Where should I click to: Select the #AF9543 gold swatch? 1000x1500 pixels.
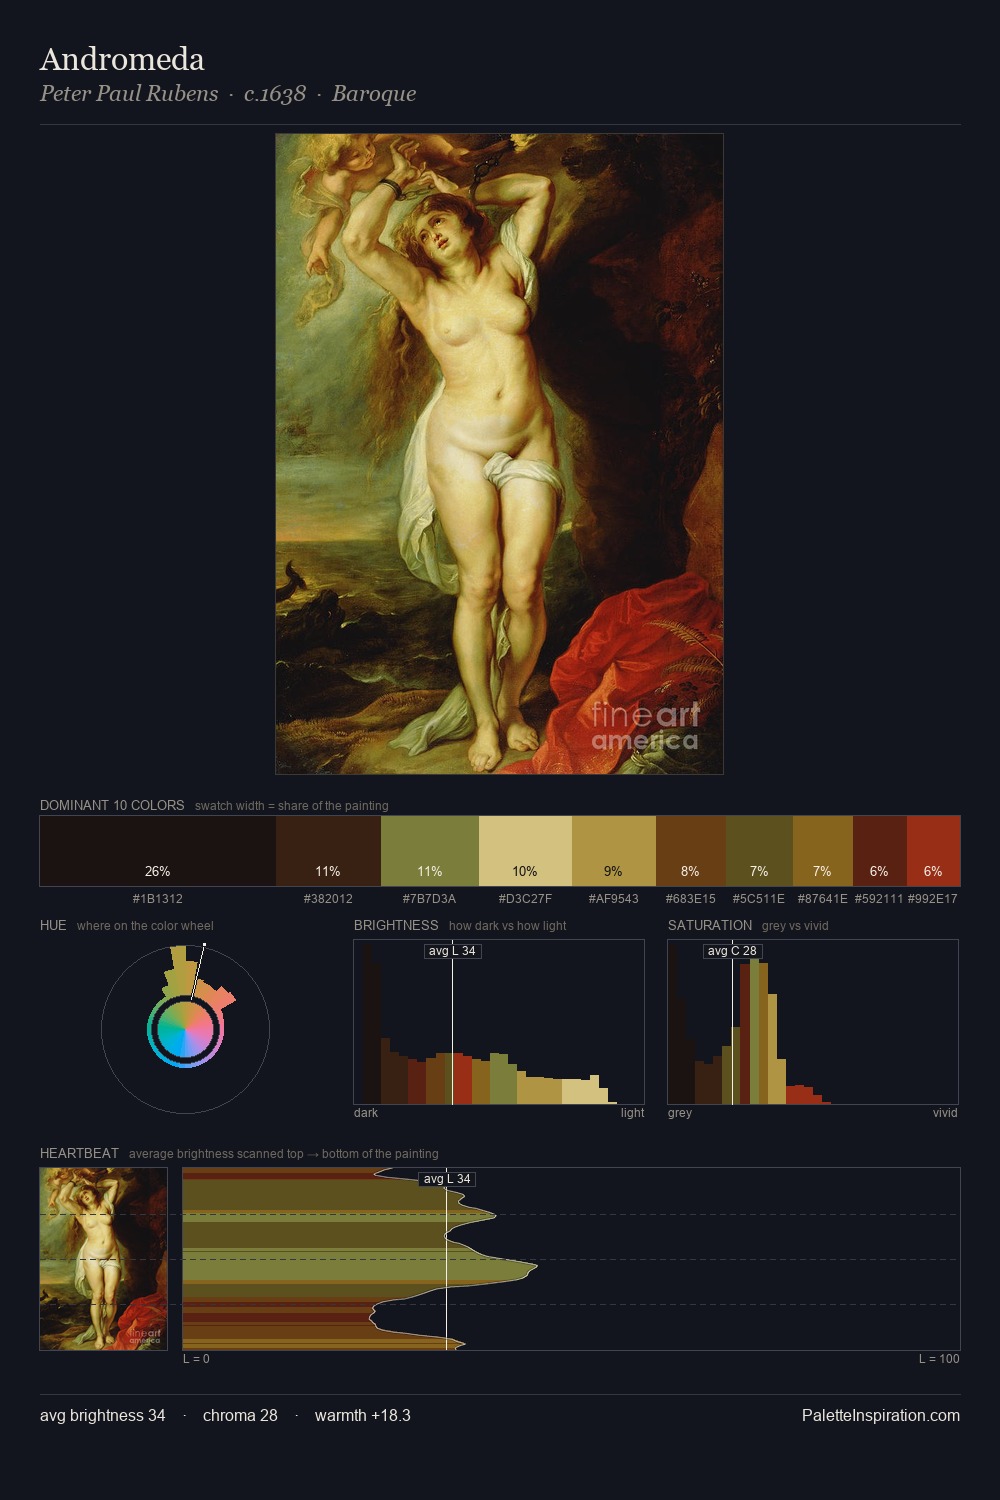click(x=614, y=851)
